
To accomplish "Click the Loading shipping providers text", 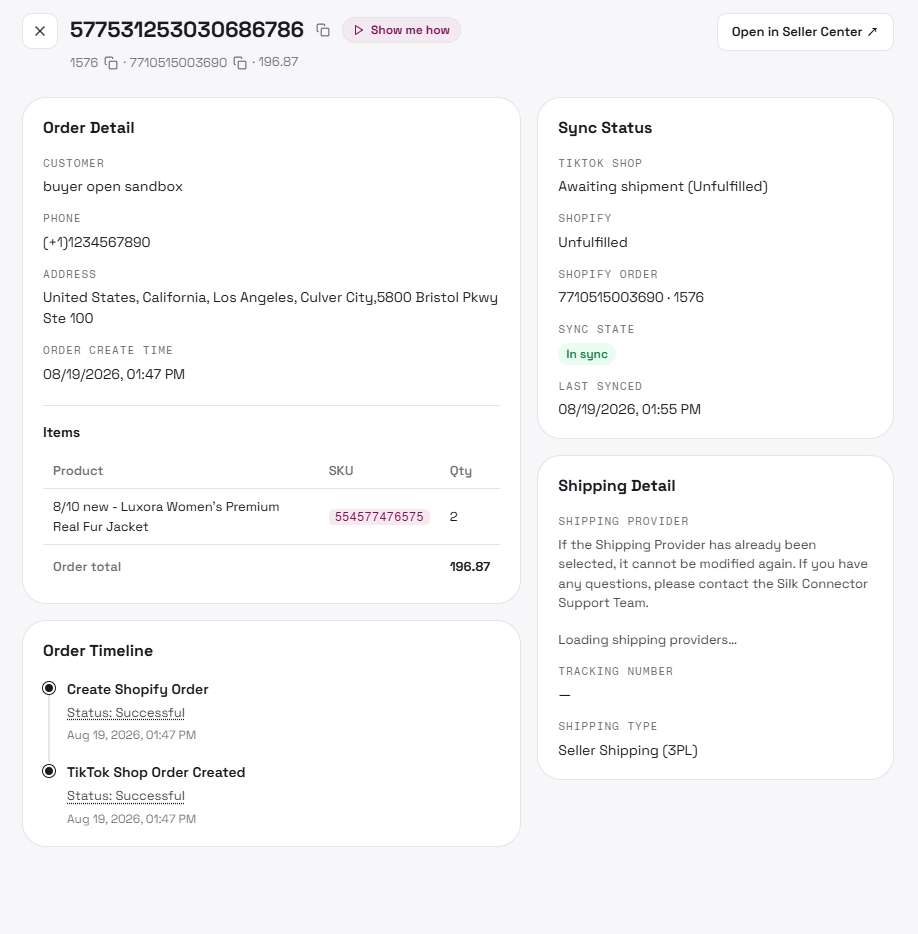I will click(648, 640).
